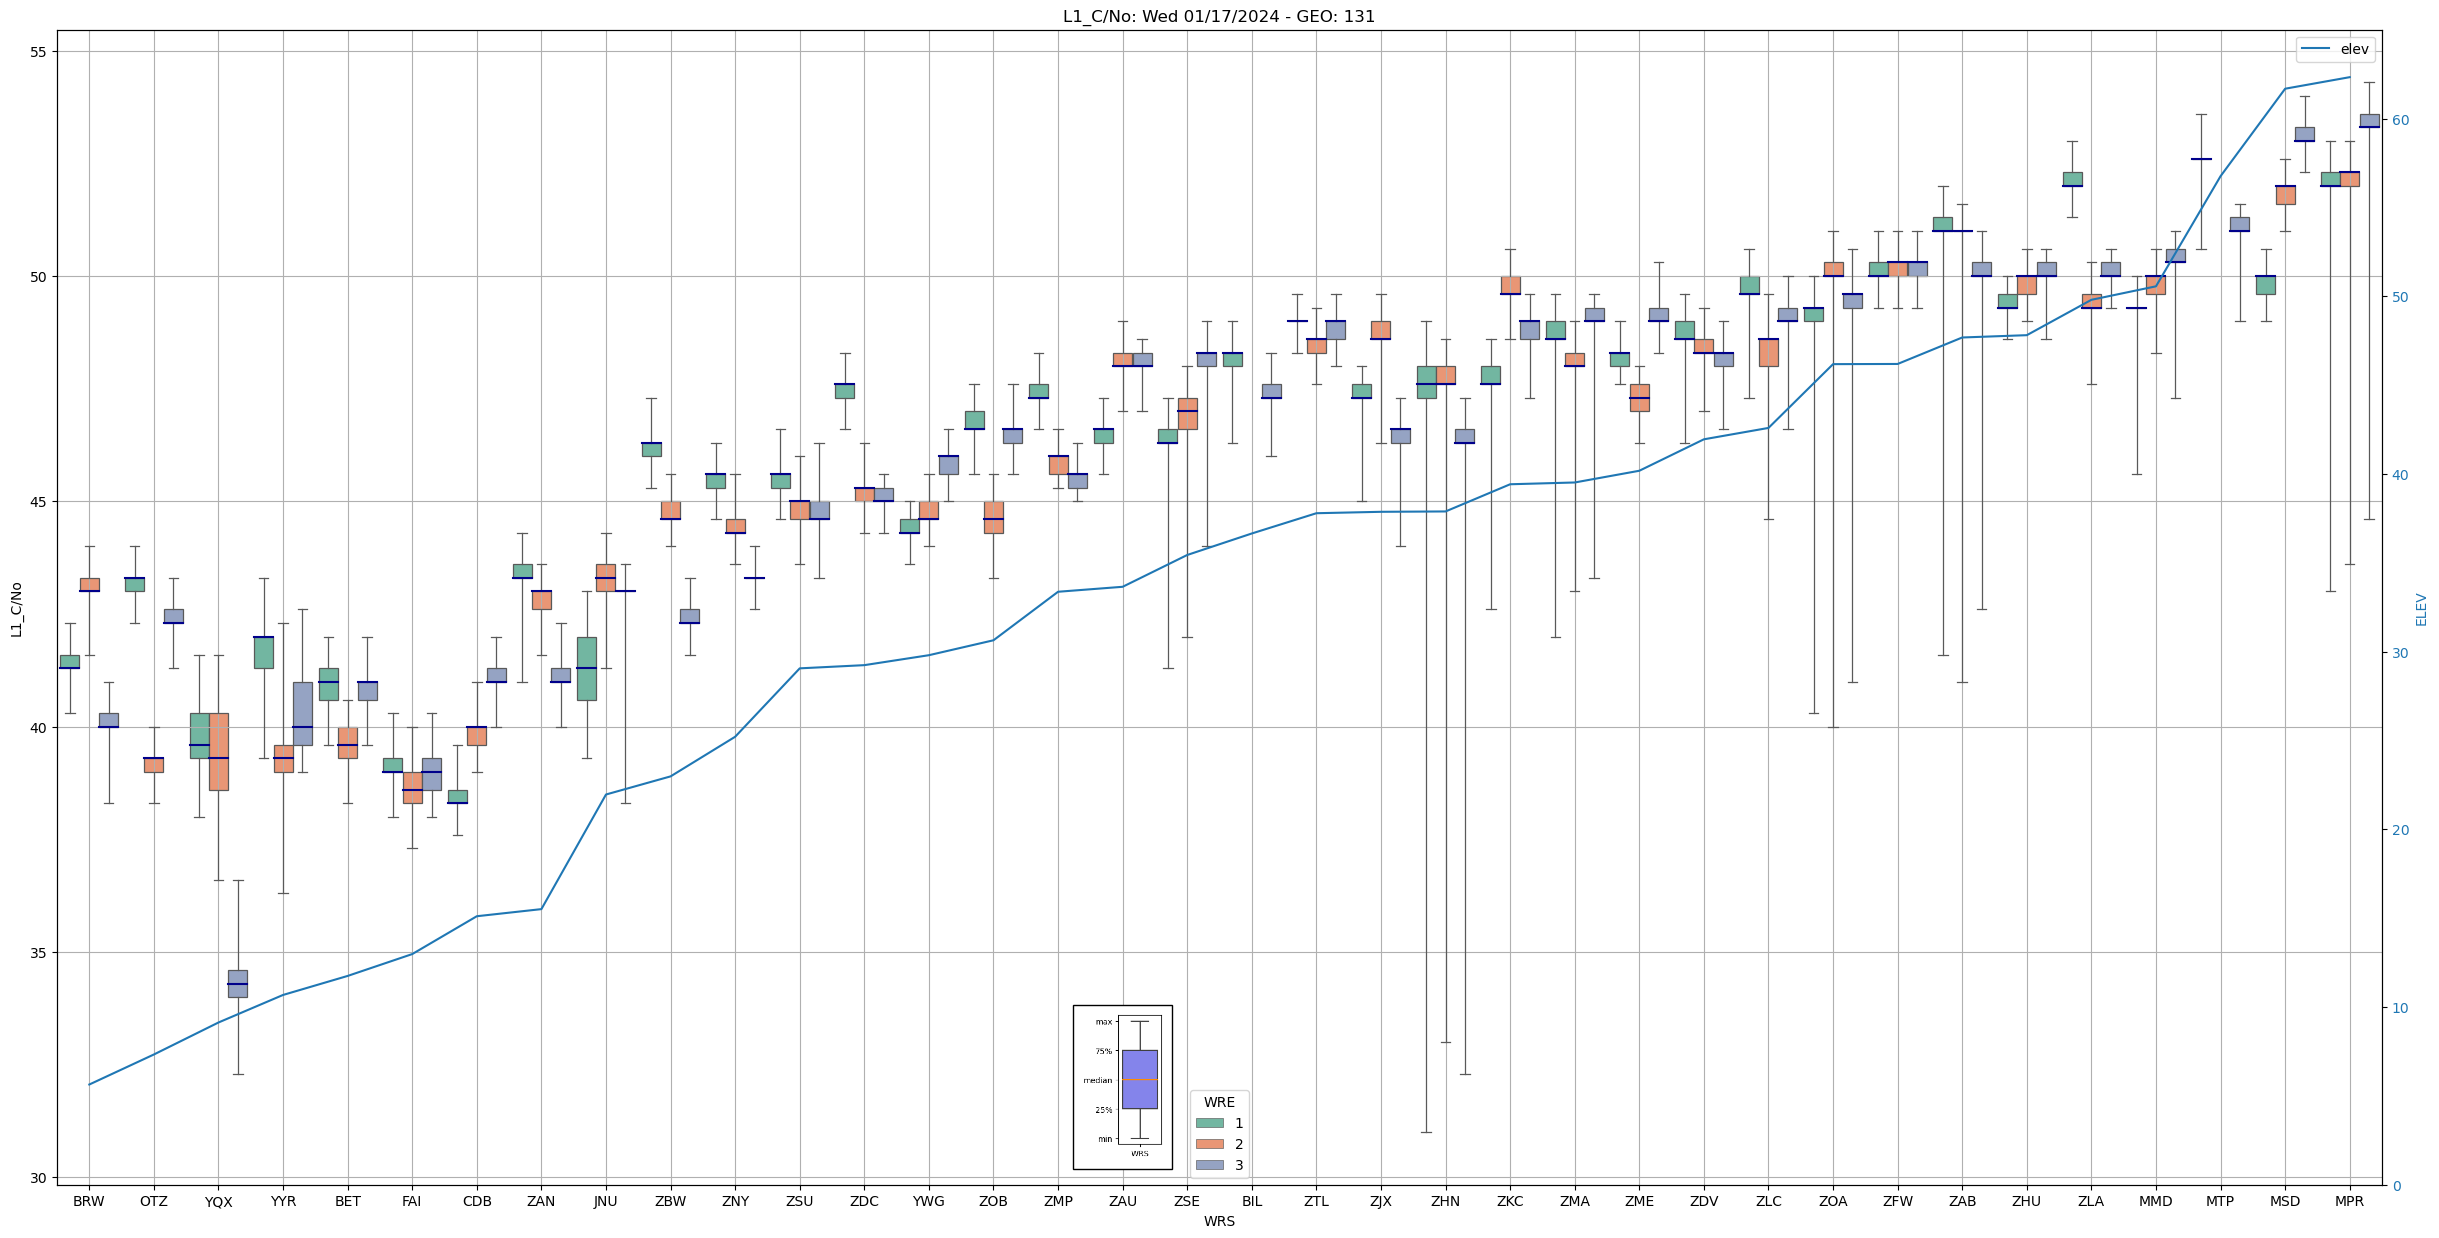Click the ELEV right axis title

2421,609
